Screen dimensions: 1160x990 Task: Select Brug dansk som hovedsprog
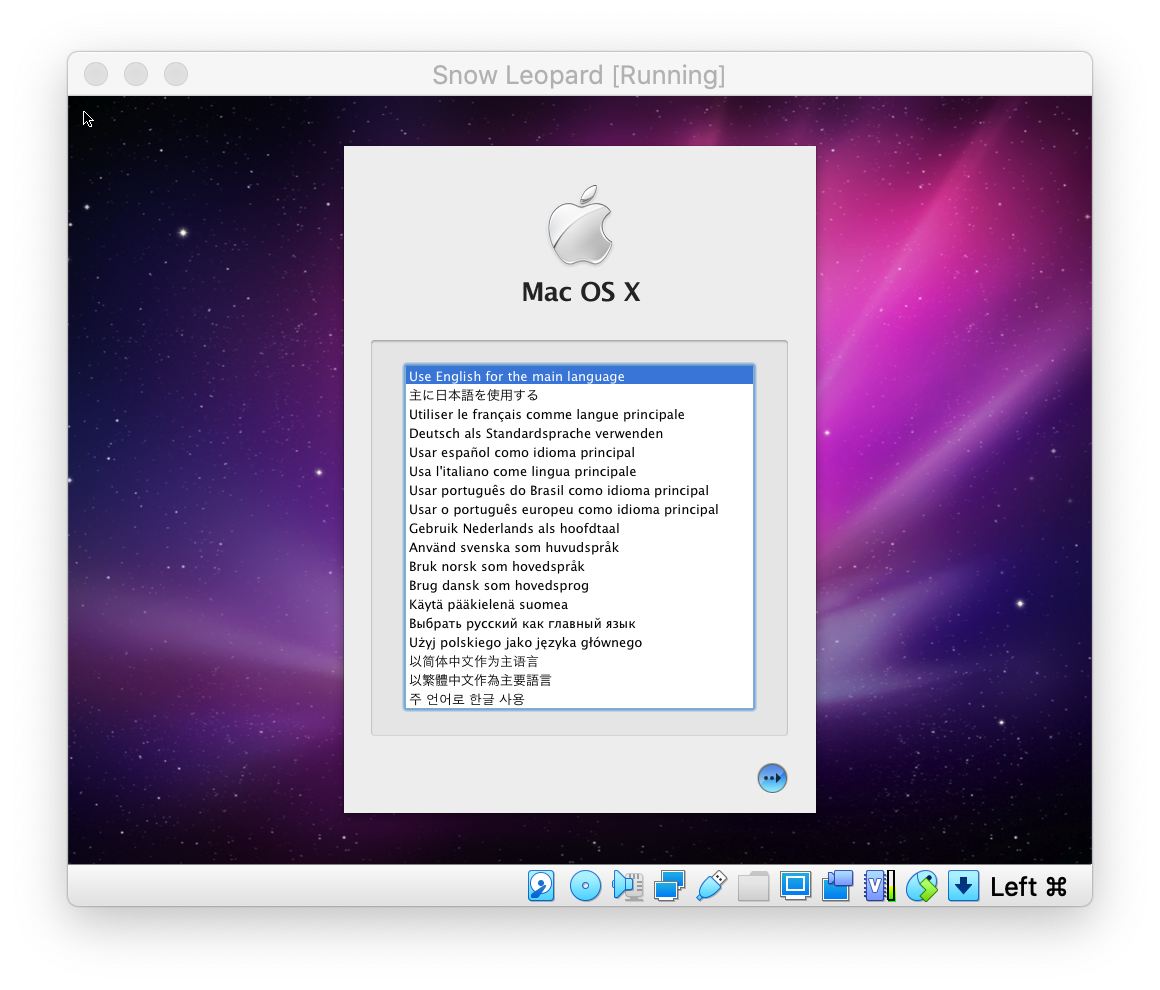[x=579, y=585]
